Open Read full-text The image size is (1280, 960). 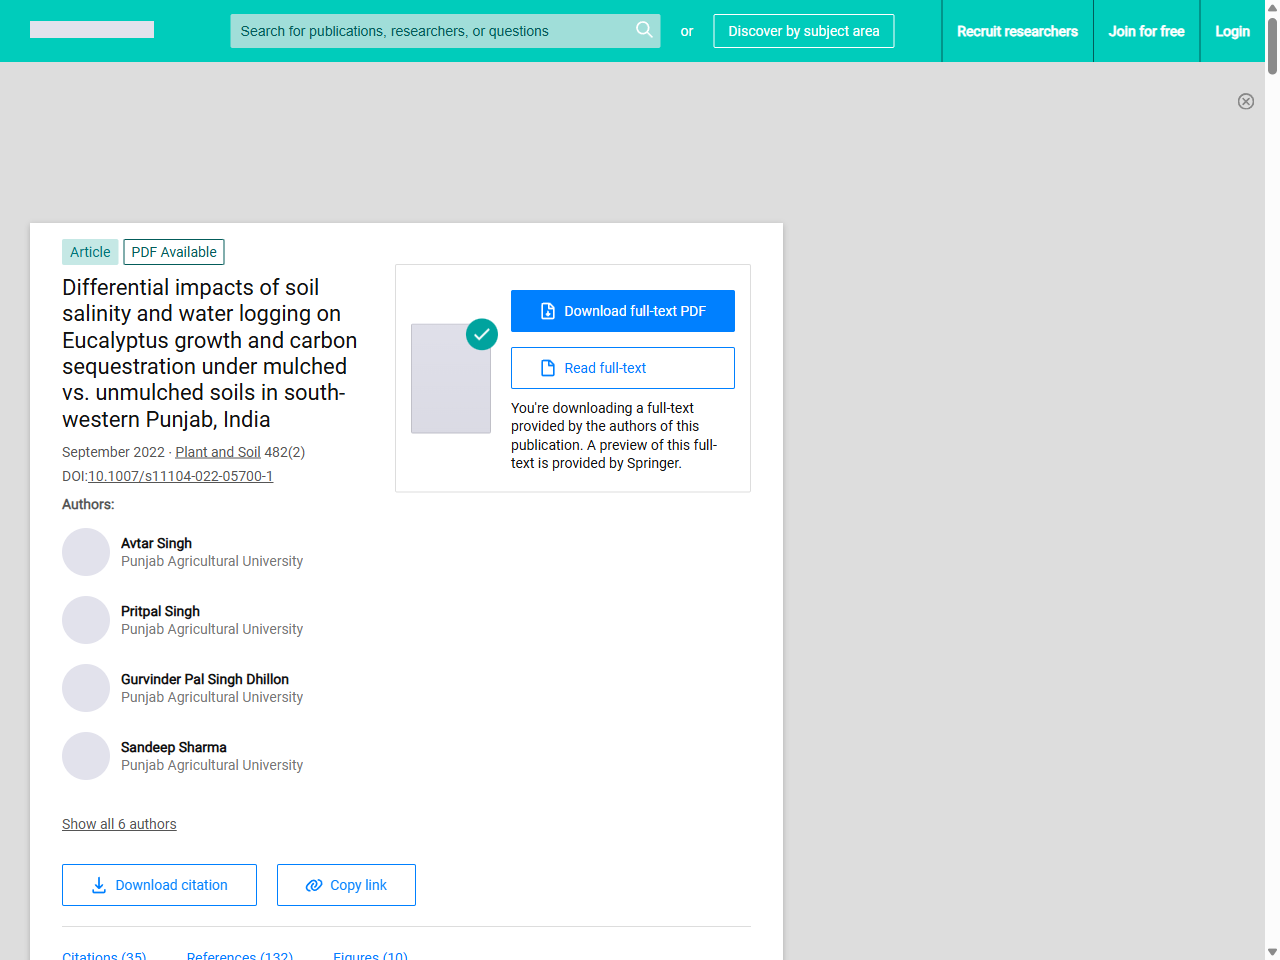[x=622, y=368]
